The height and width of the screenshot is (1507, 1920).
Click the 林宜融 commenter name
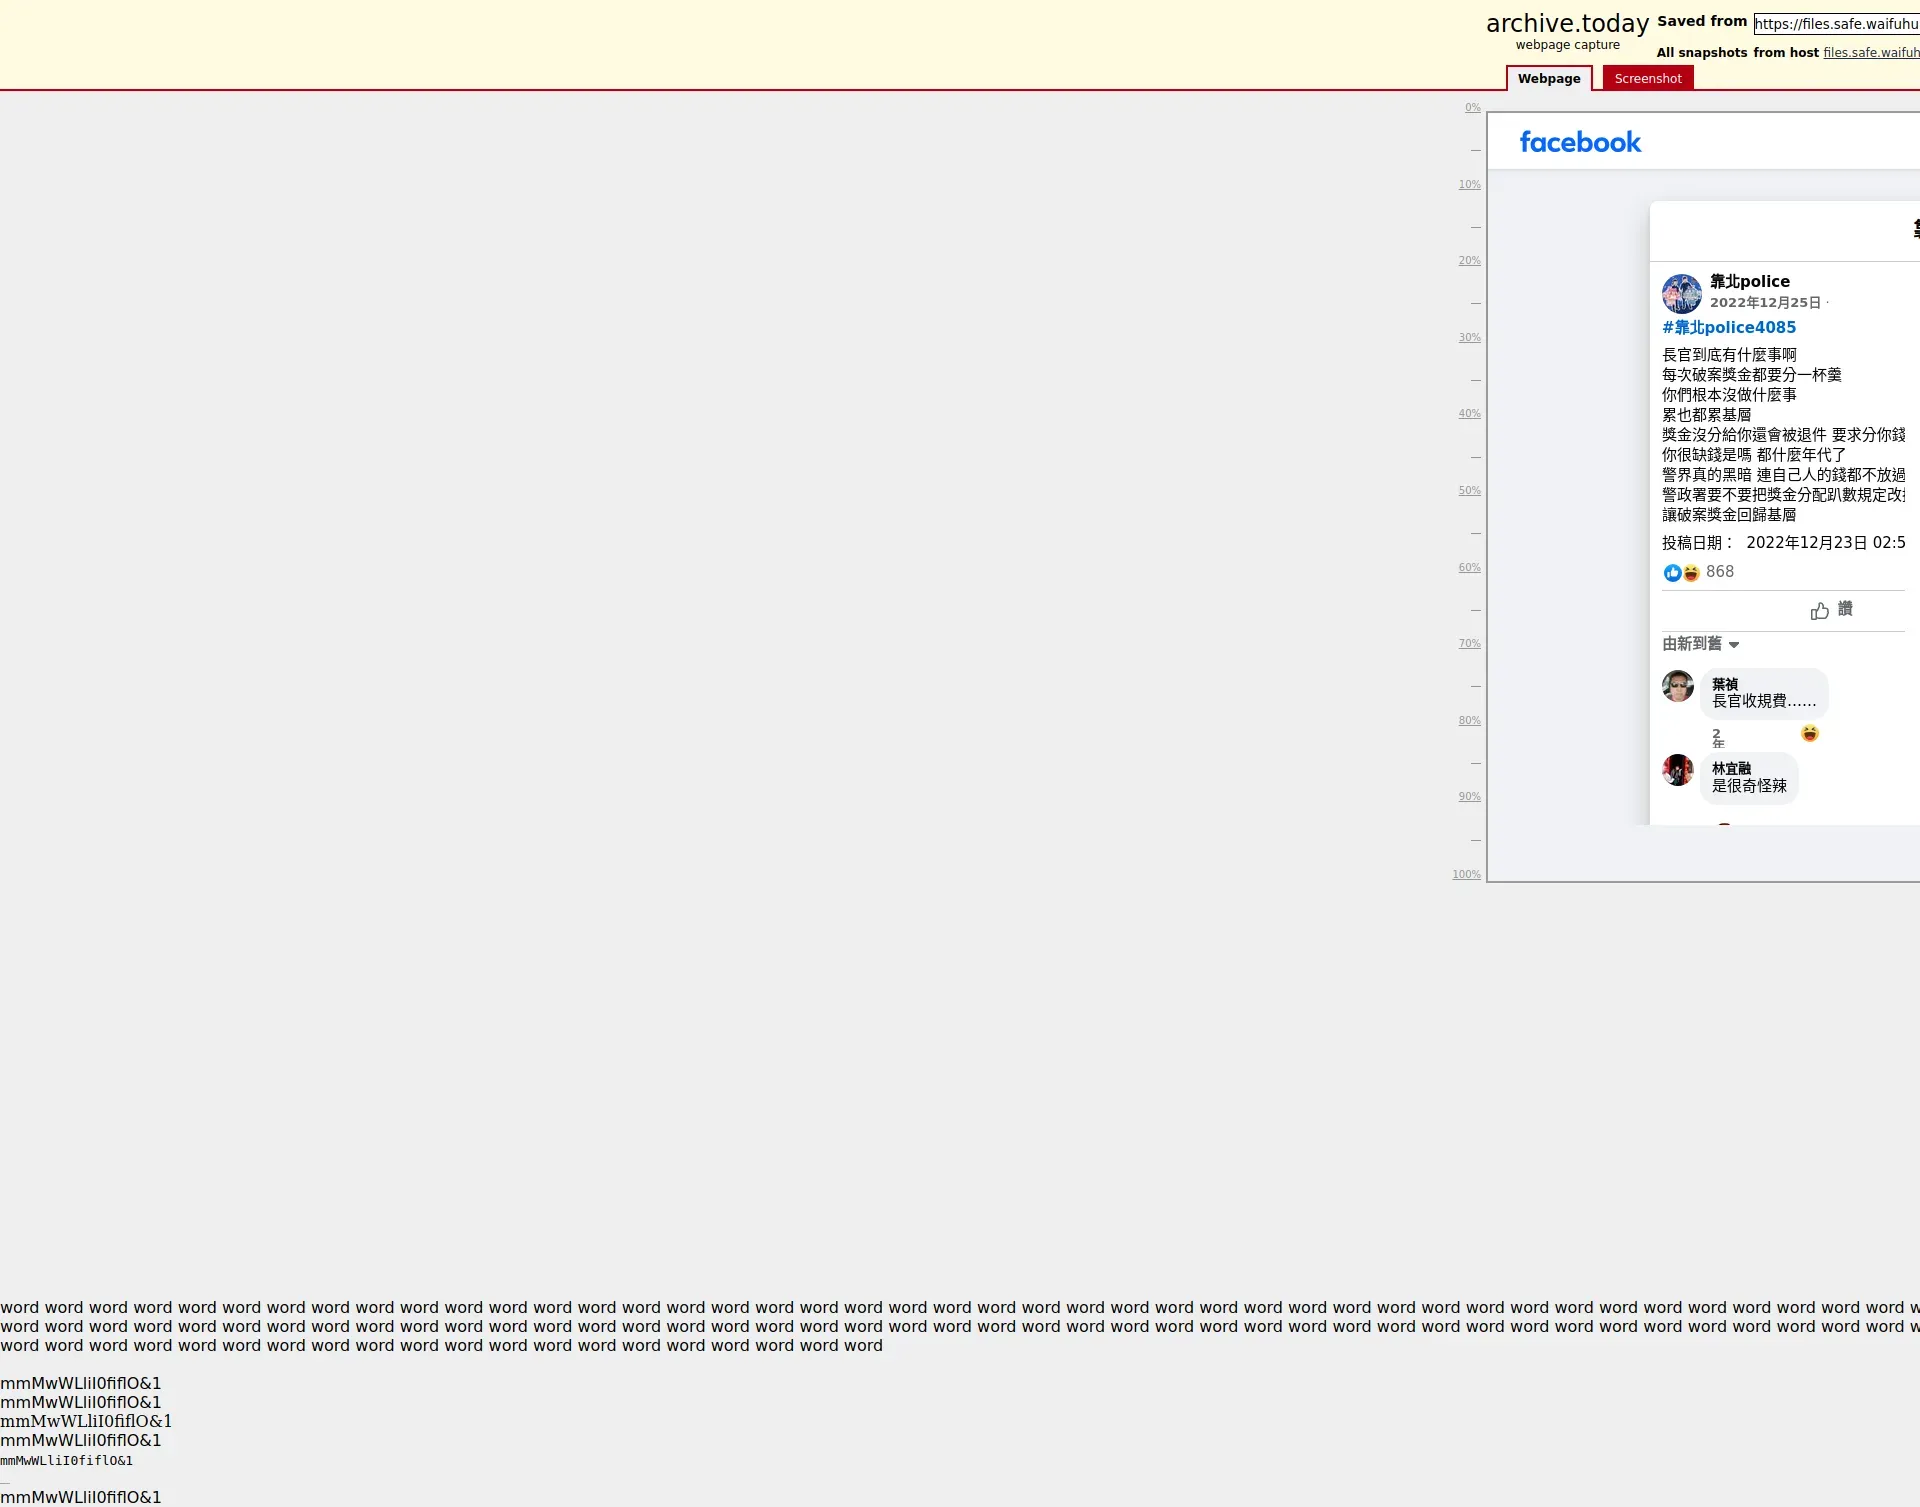click(1731, 768)
